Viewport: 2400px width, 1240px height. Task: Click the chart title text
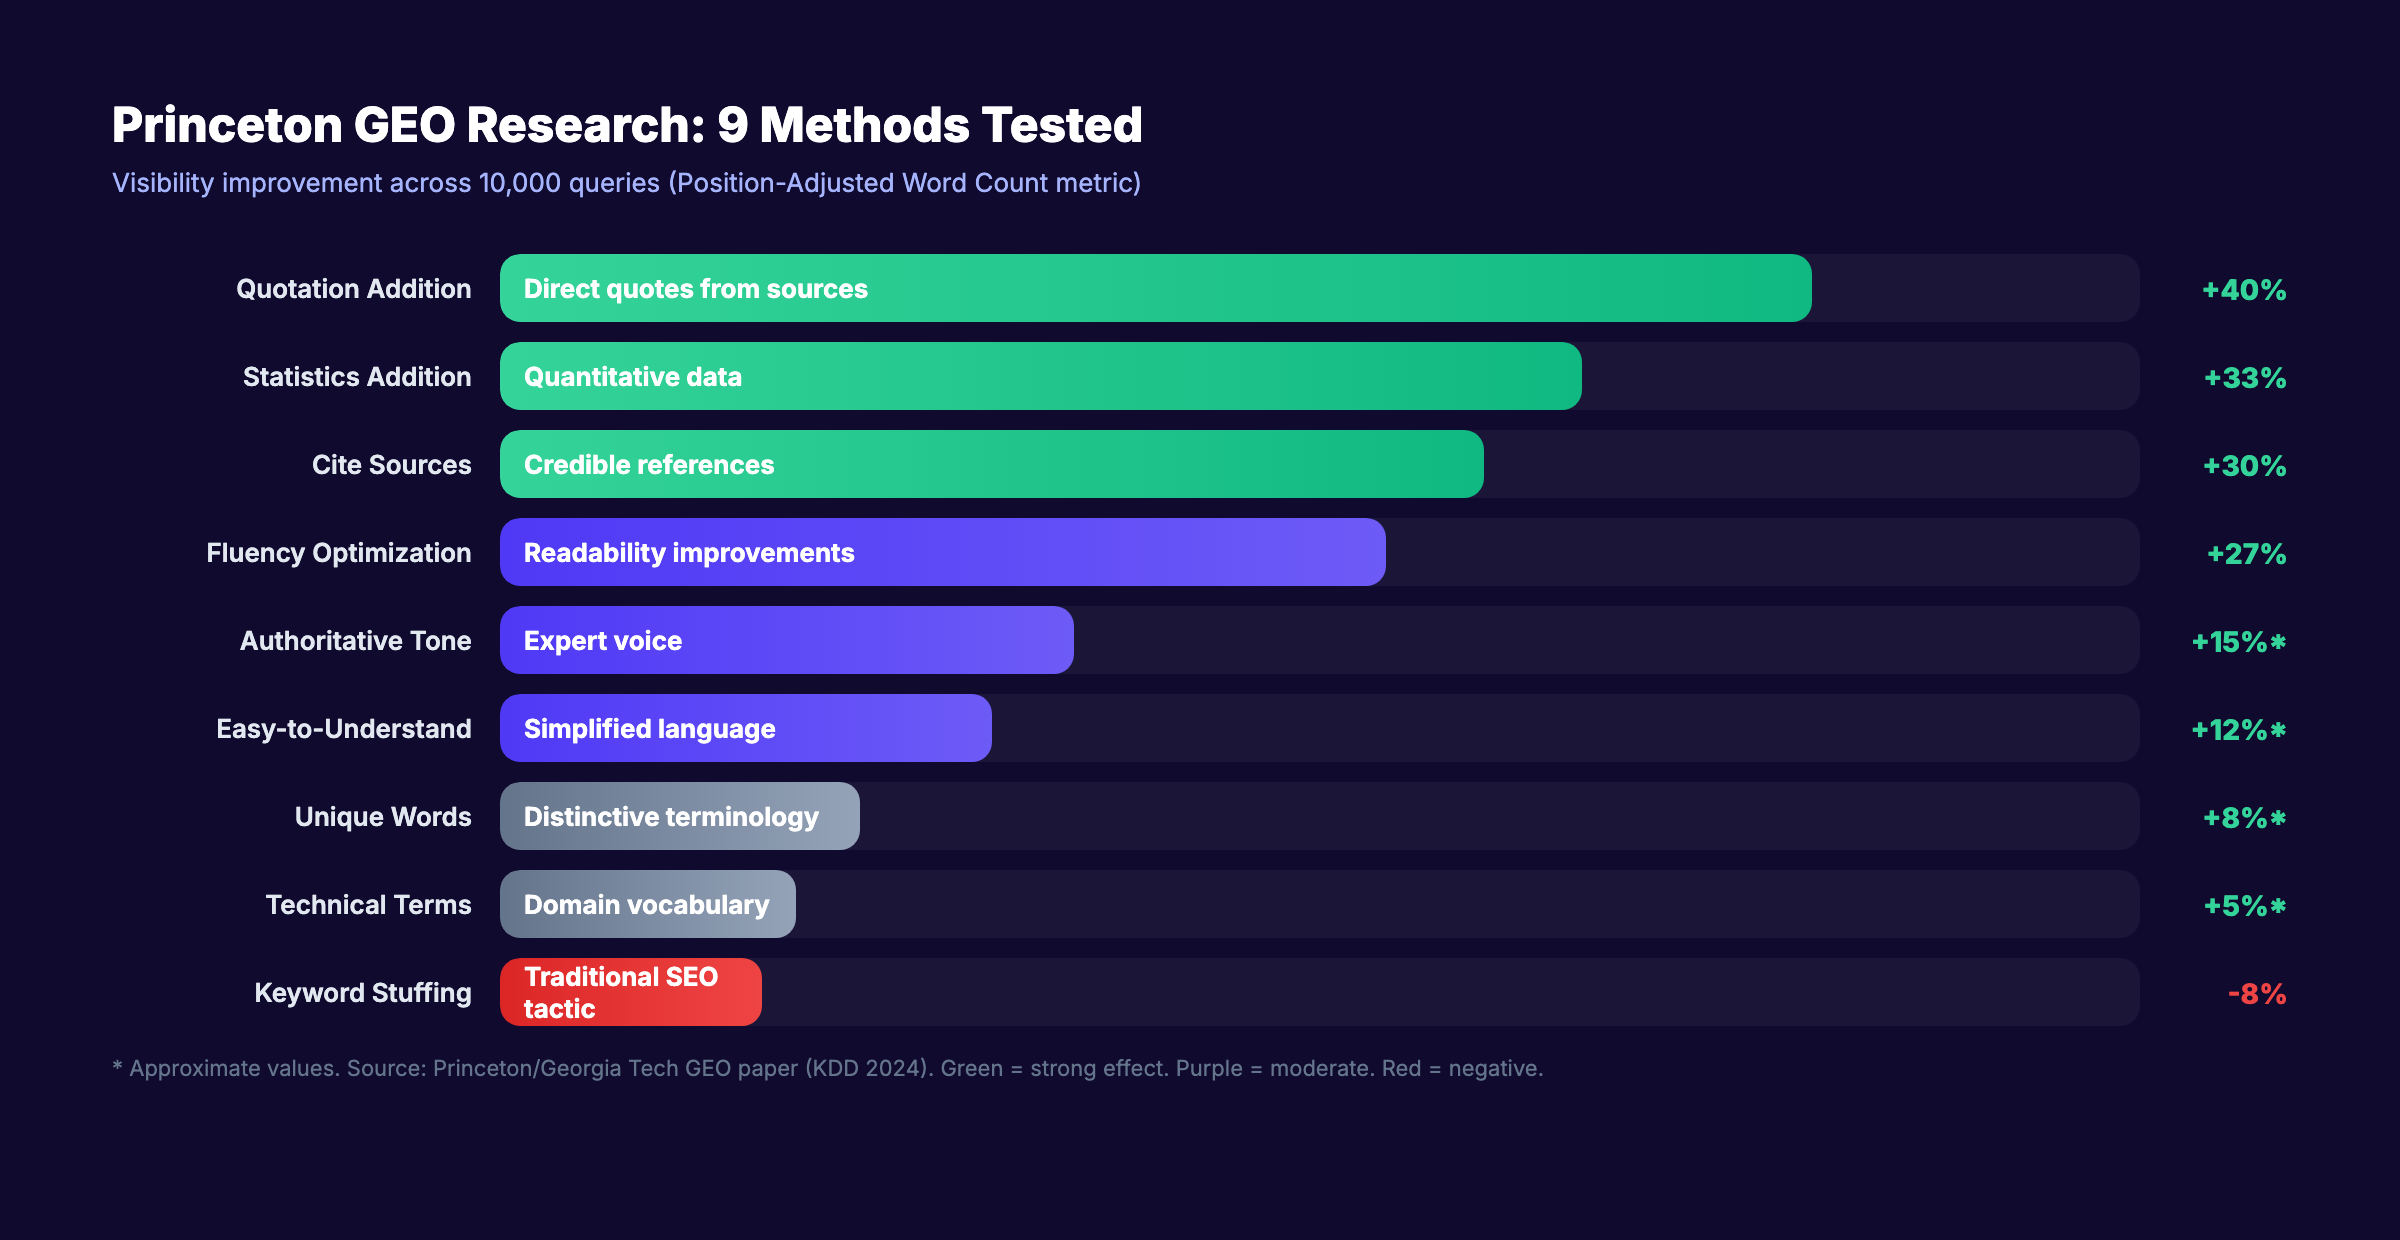coord(627,123)
